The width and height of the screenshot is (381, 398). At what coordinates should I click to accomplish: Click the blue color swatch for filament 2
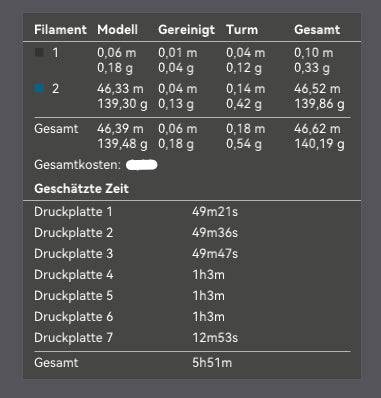click(39, 88)
